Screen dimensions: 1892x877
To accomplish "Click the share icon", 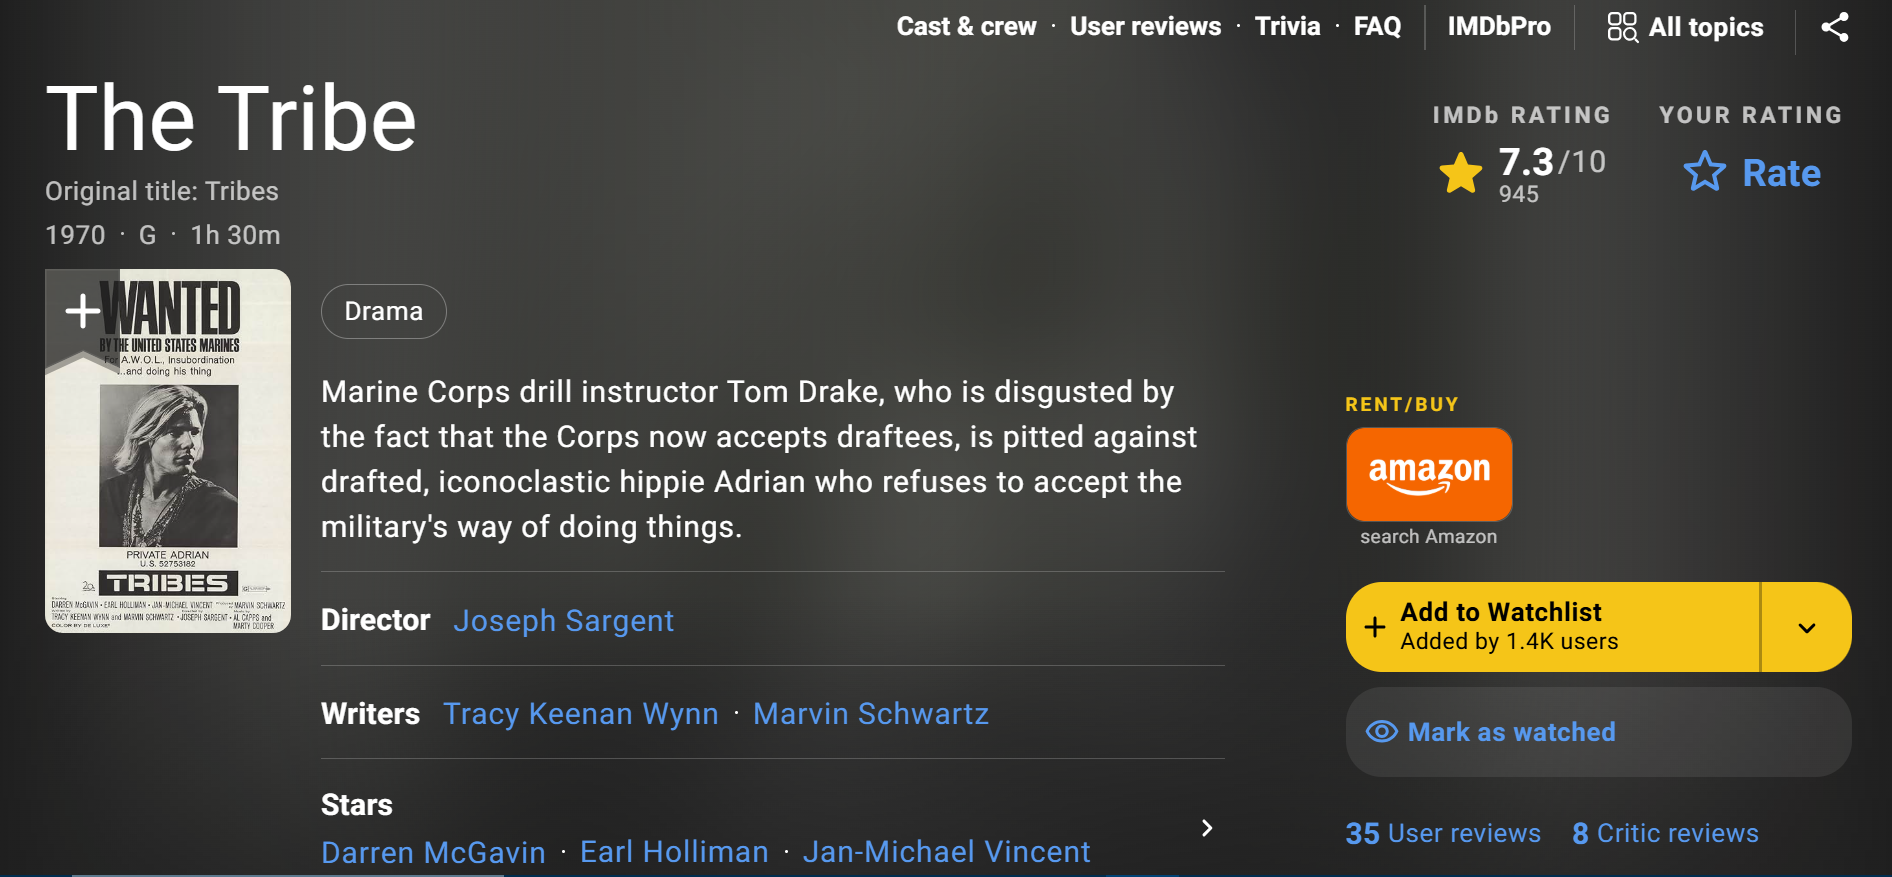I will (1834, 27).
